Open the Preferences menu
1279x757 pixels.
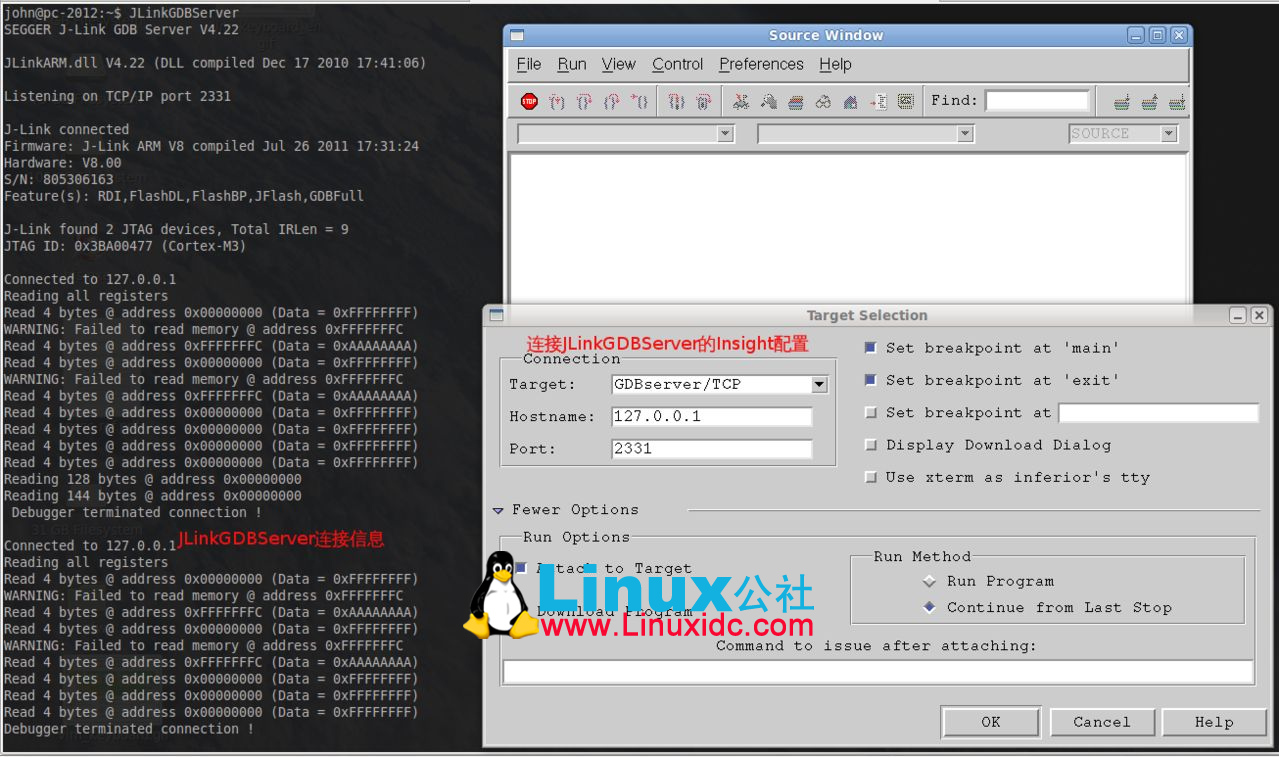coord(761,64)
